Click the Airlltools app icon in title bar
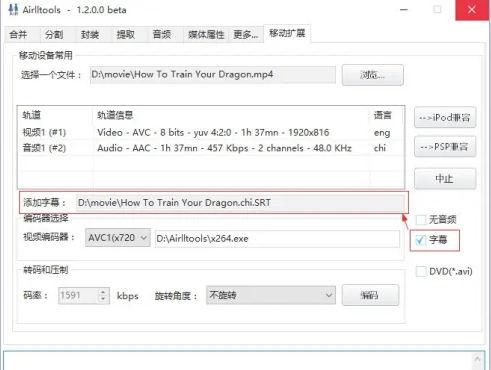The height and width of the screenshot is (370, 491). (x=13, y=10)
